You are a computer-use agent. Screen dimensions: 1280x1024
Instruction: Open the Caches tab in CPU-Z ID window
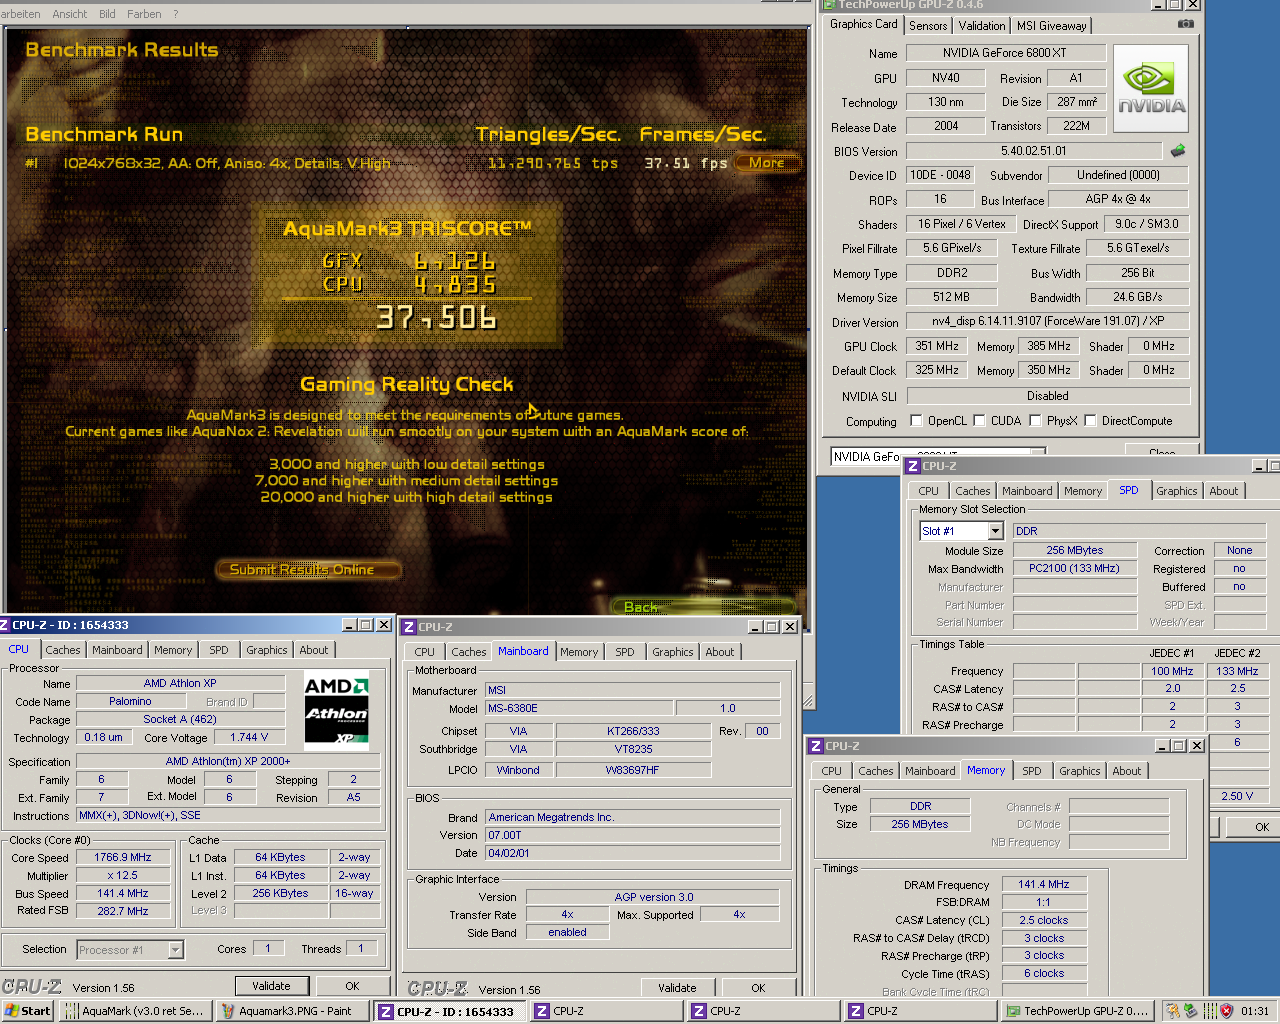click(62, 650)
